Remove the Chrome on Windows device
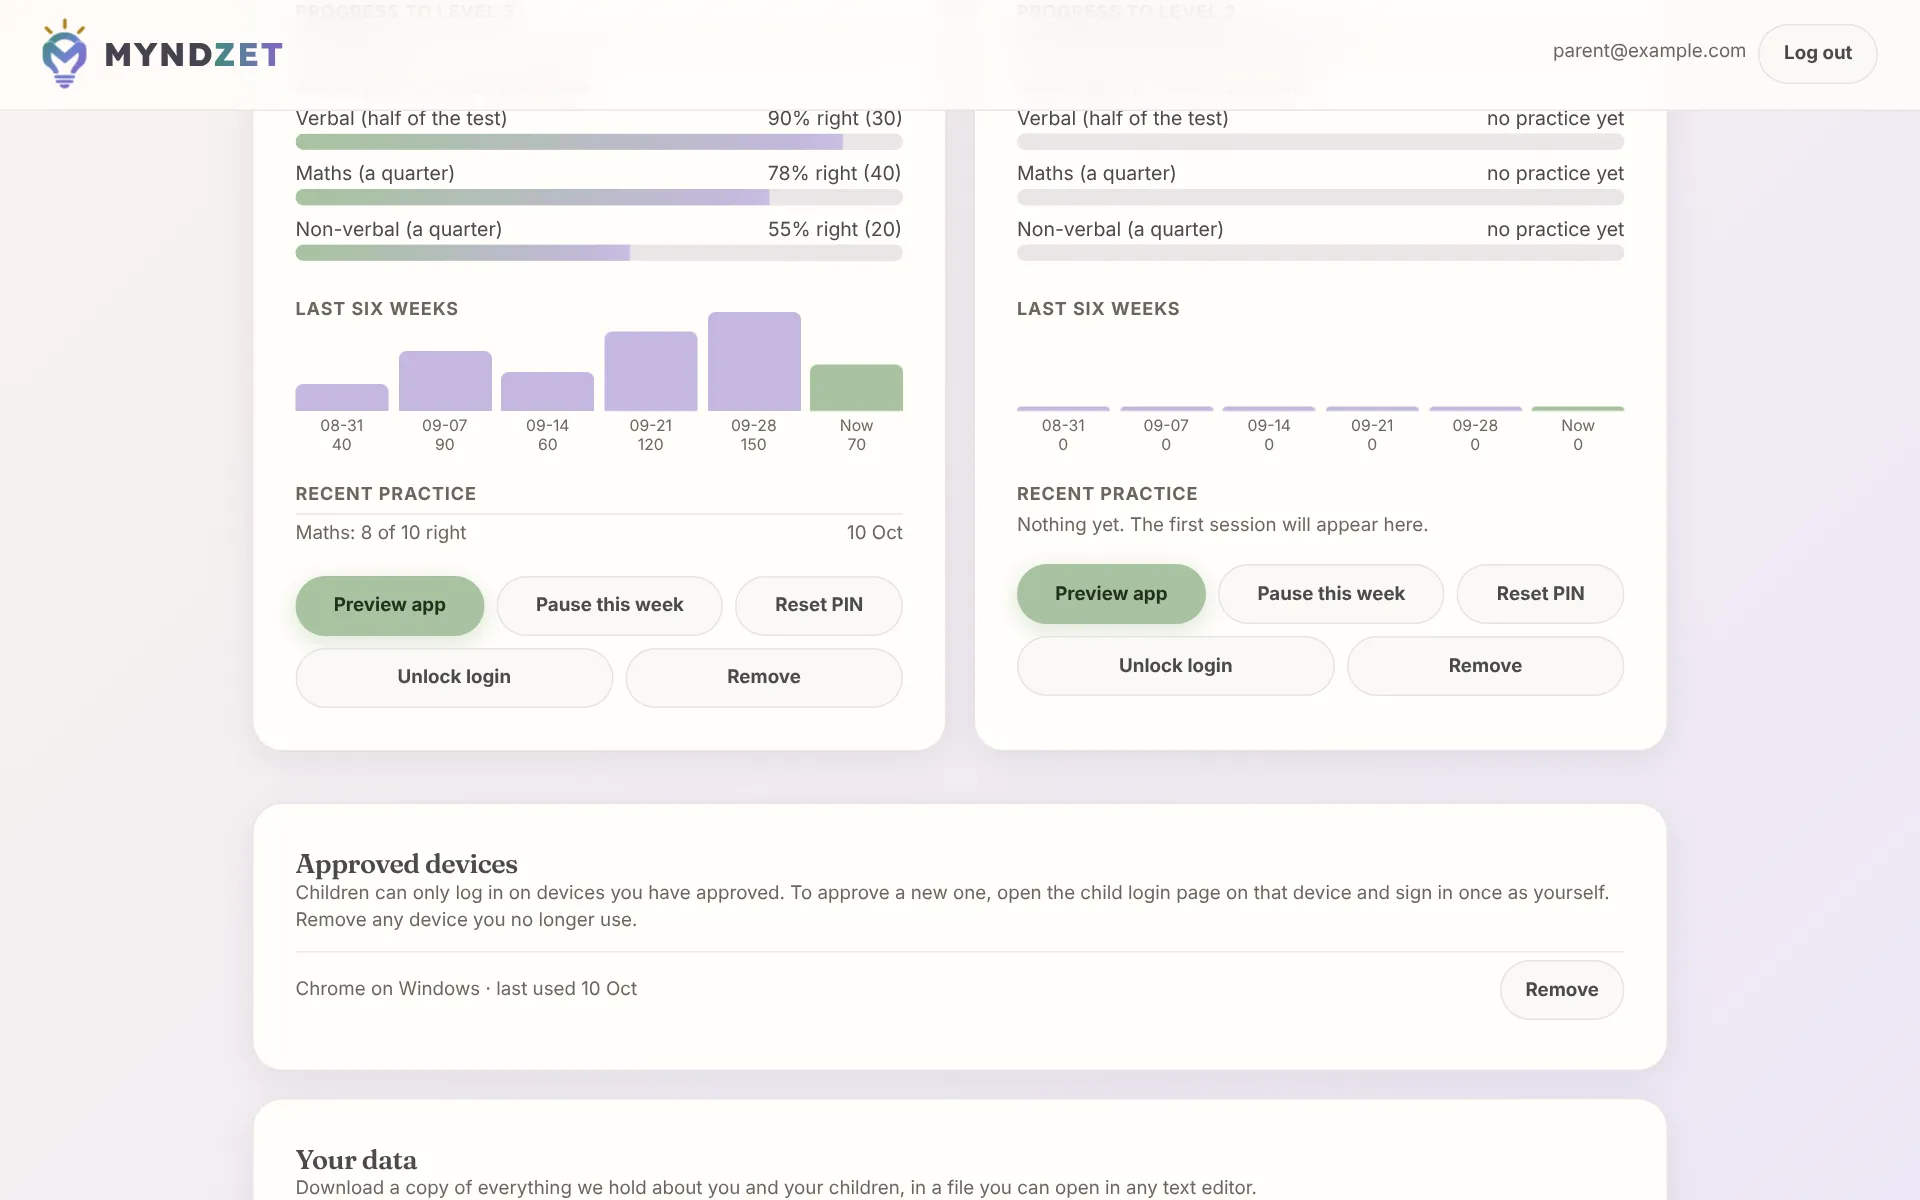The width and height of the screenshot is (1920, 1200). pyautogui.click(x=1562, y=990)
